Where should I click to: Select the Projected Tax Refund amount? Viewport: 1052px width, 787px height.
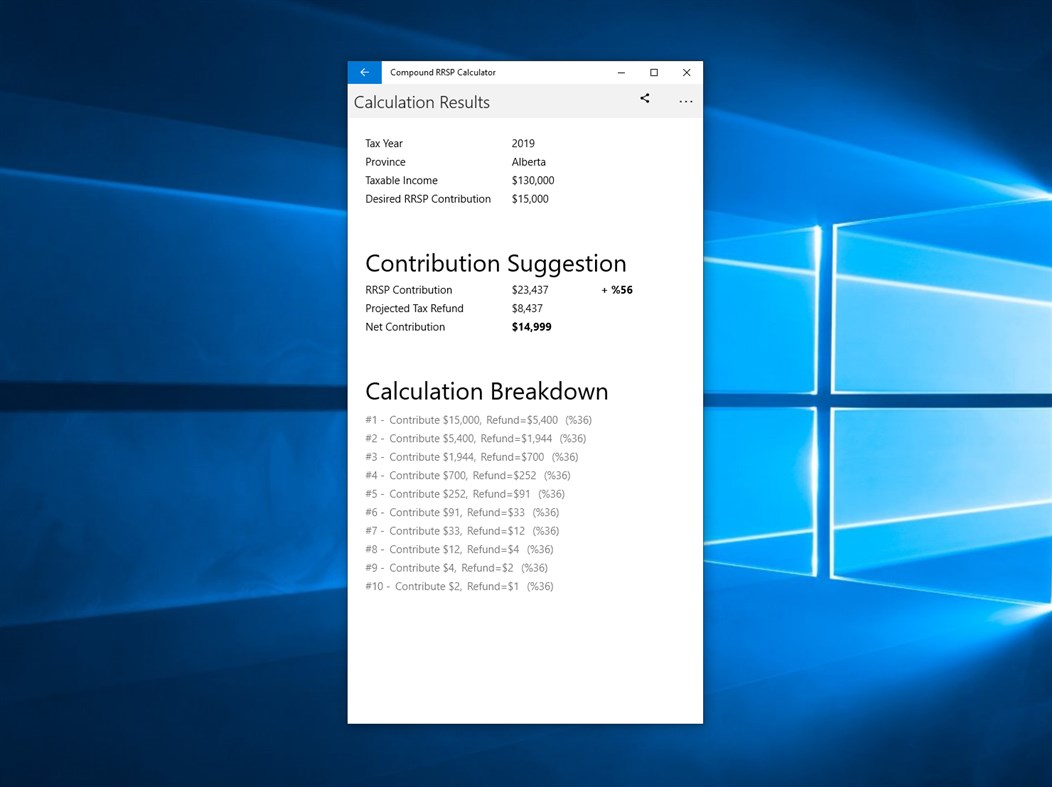[x=527, y=308]
